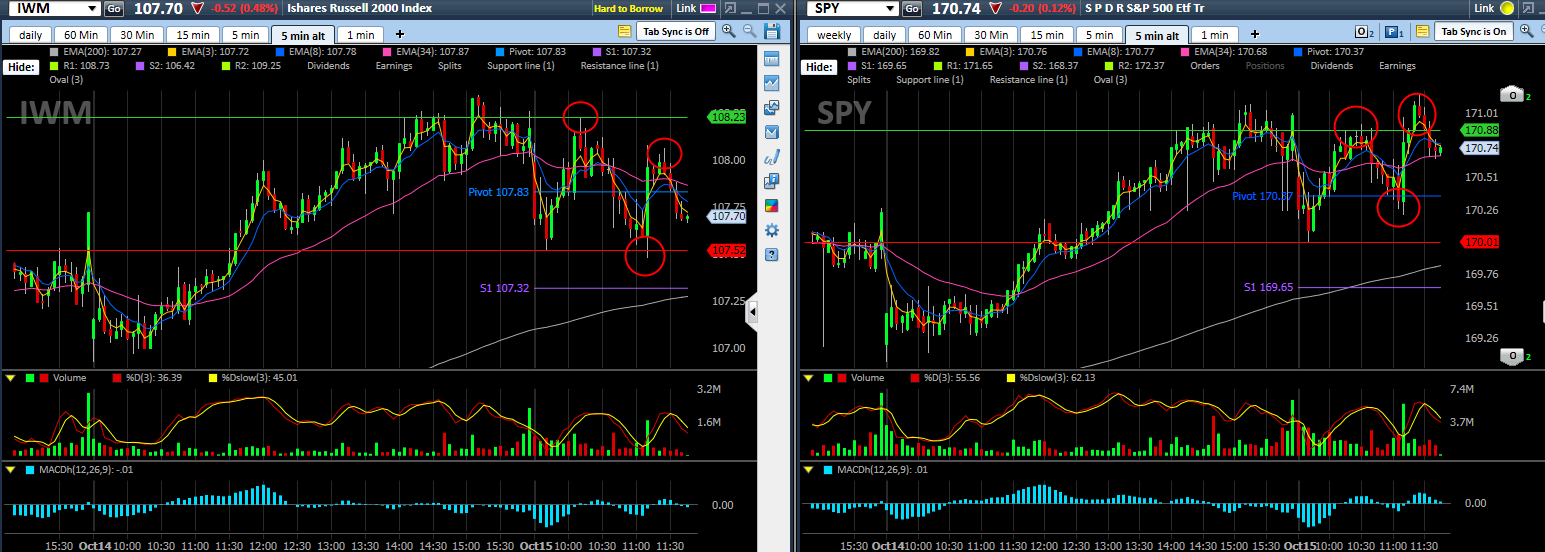Click the Positions P indicator in SPY toolbar
This screenshot has width=1545, height=552.
click(1396, 32)
